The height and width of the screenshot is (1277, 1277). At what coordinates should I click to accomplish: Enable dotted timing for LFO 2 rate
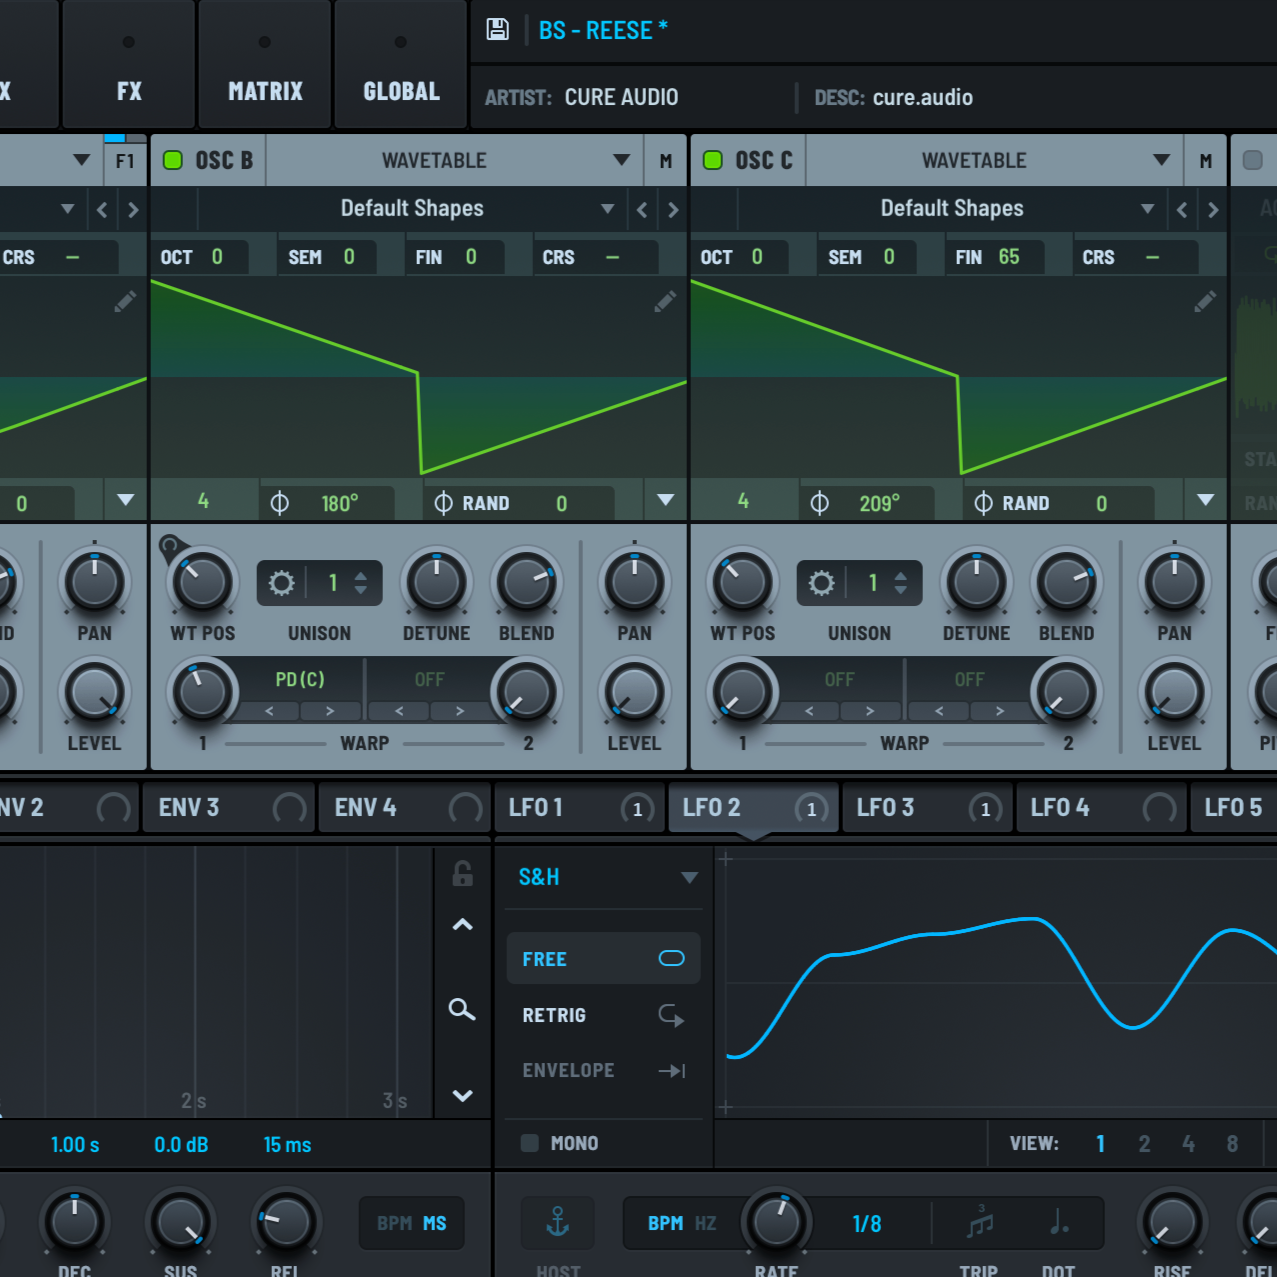(1057, 1222)
